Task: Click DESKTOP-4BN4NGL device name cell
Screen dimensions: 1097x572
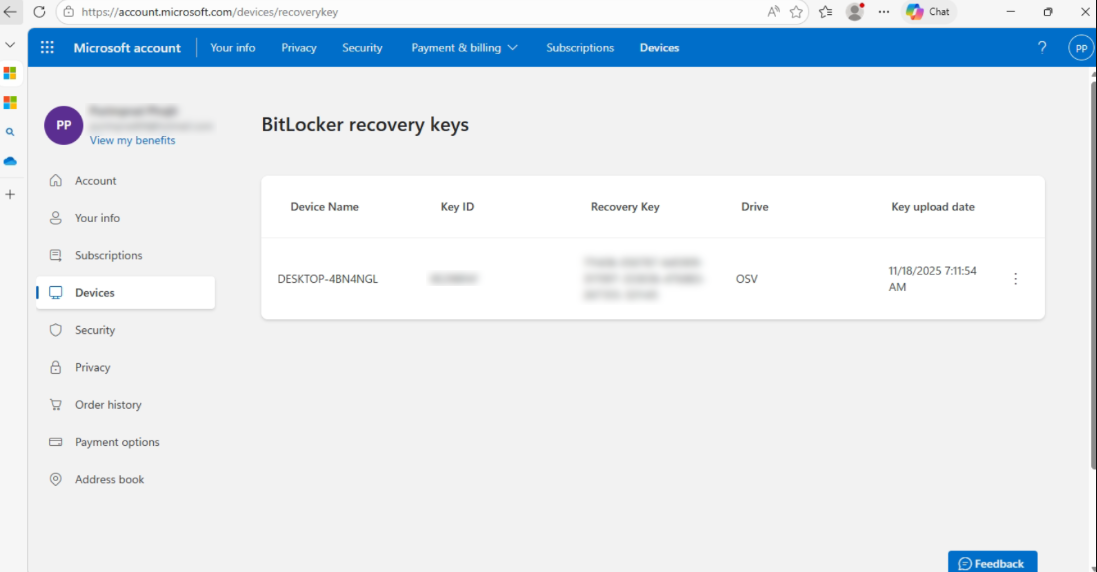Action: click(x=327, y=279)
